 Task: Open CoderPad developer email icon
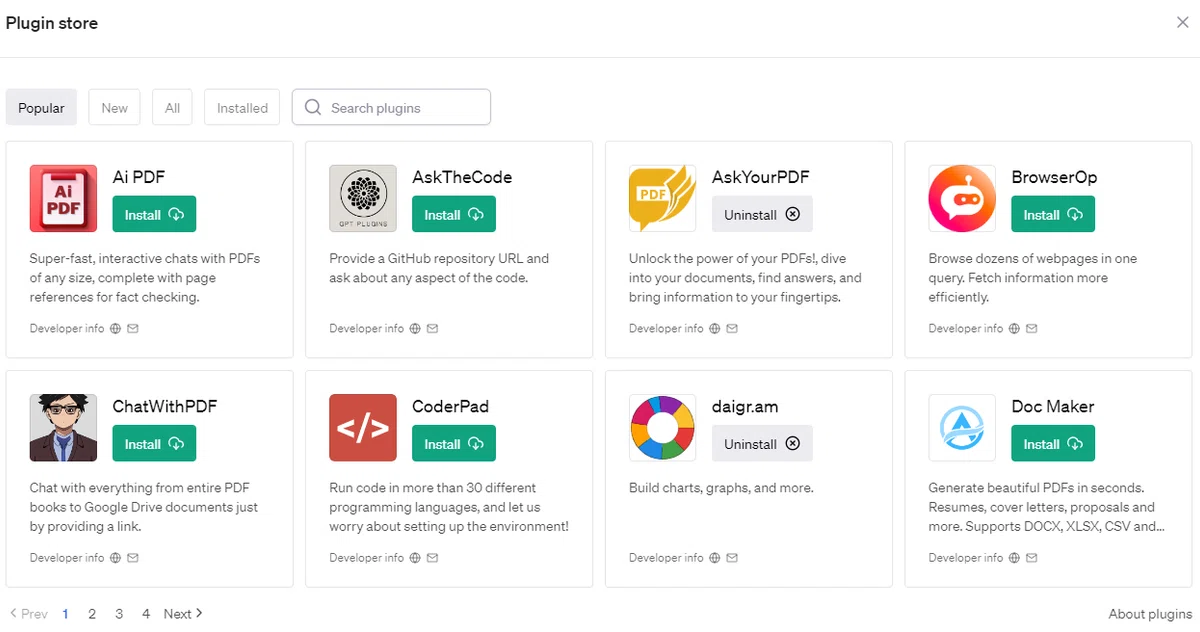(432, 557)
